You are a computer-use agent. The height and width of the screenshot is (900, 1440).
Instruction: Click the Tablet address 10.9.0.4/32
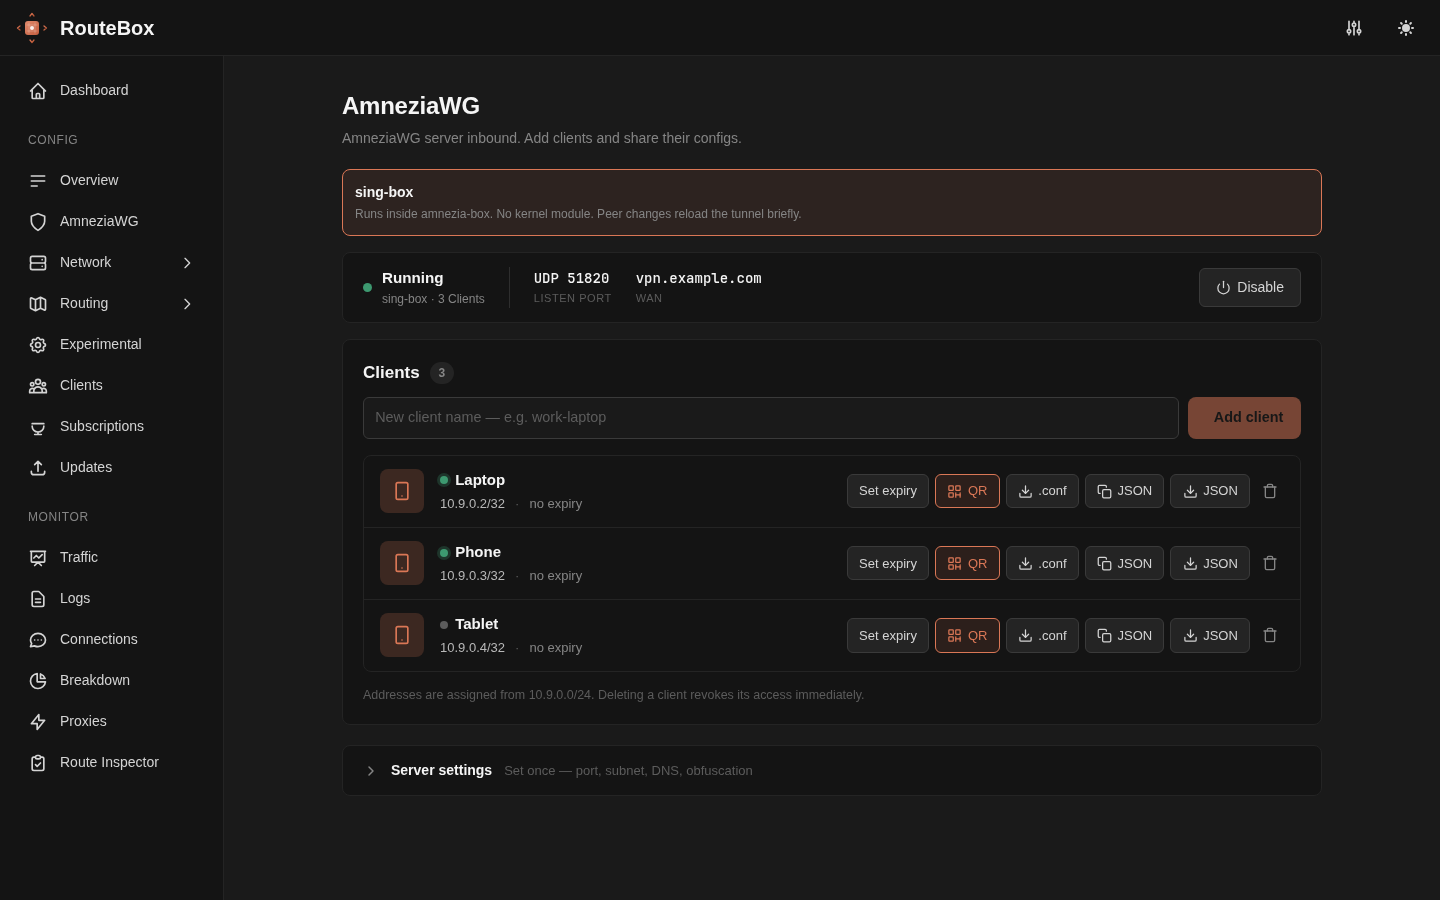point(472,648)
